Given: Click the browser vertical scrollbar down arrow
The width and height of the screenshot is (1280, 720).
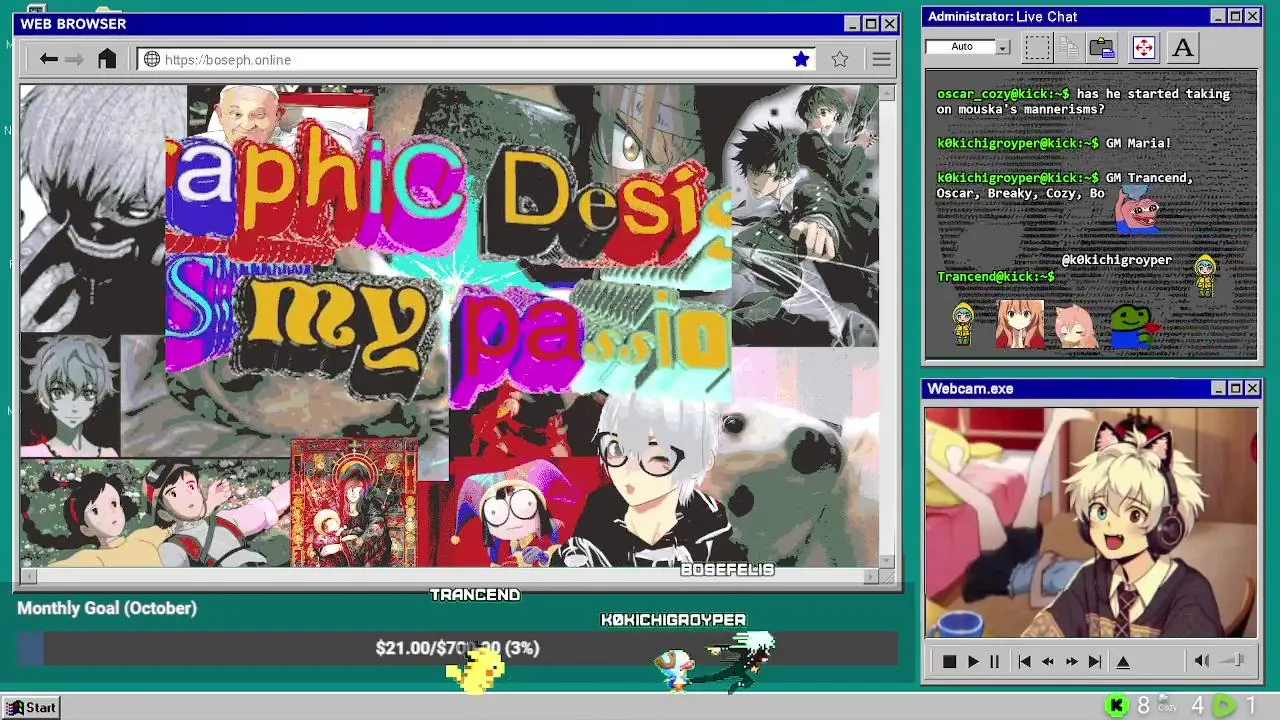Looking at the screenshot, I should coord(886,560).
